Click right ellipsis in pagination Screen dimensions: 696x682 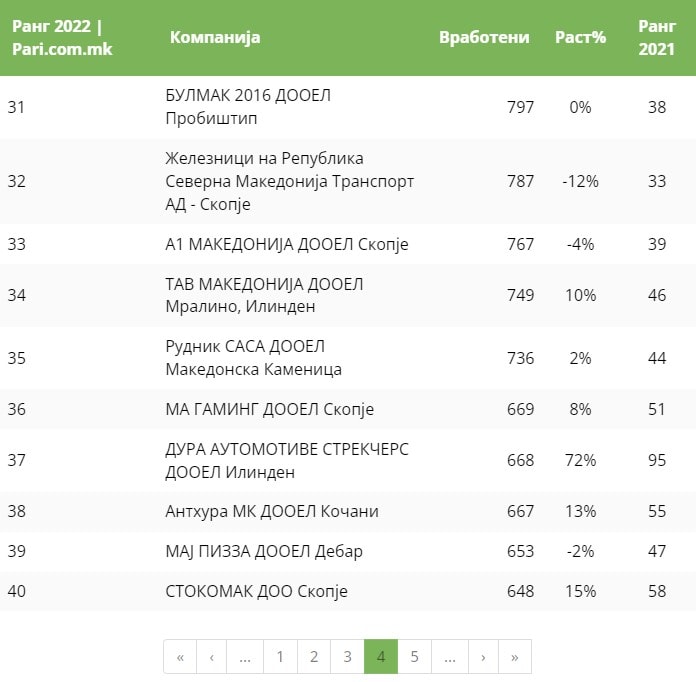coord(450,657)
